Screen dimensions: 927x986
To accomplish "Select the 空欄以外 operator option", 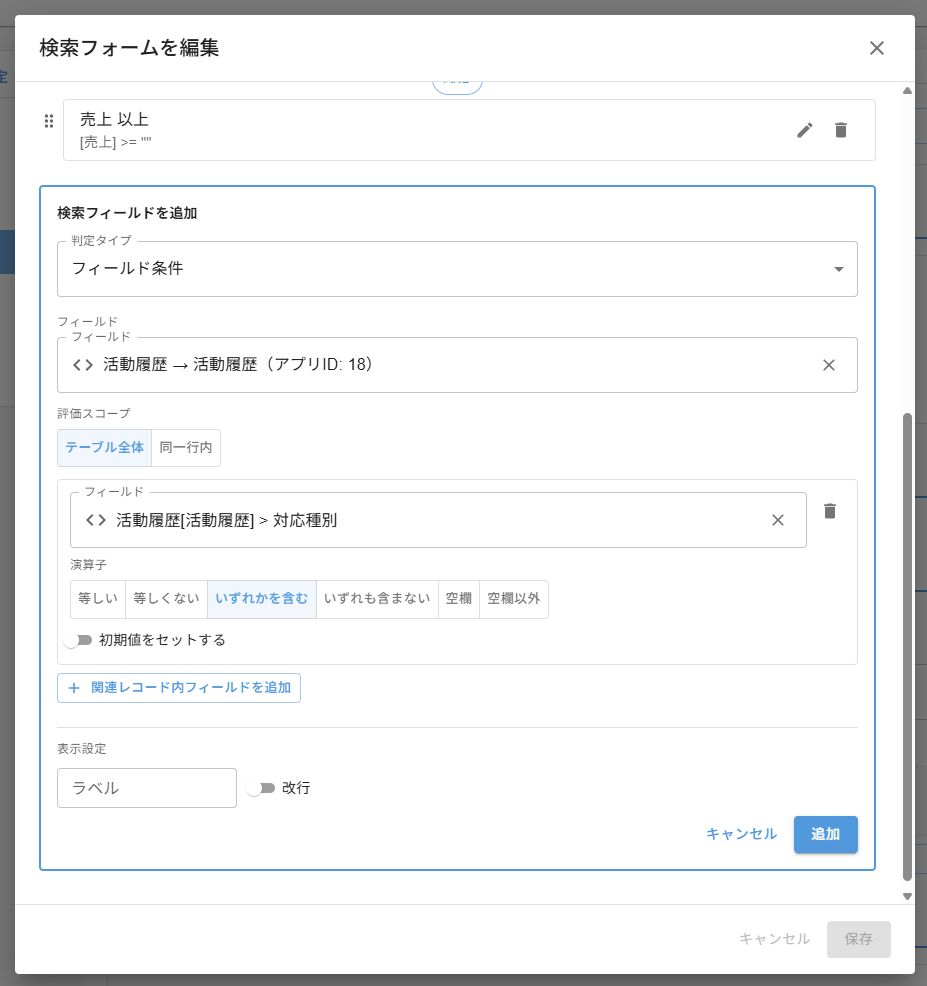I will coord(513,599).
